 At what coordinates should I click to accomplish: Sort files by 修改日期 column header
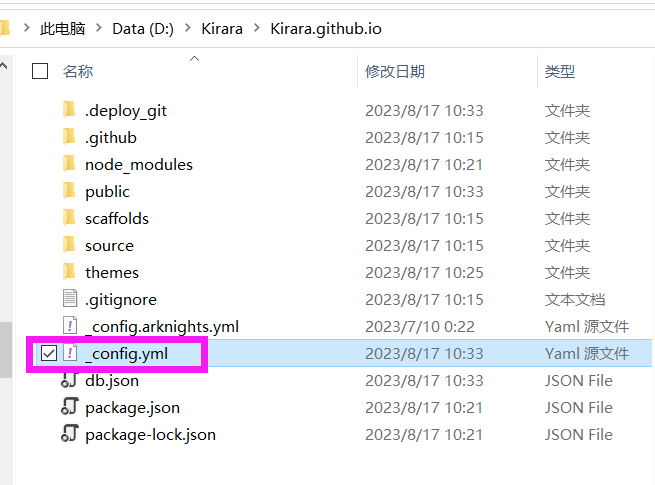tap(394, 71)
